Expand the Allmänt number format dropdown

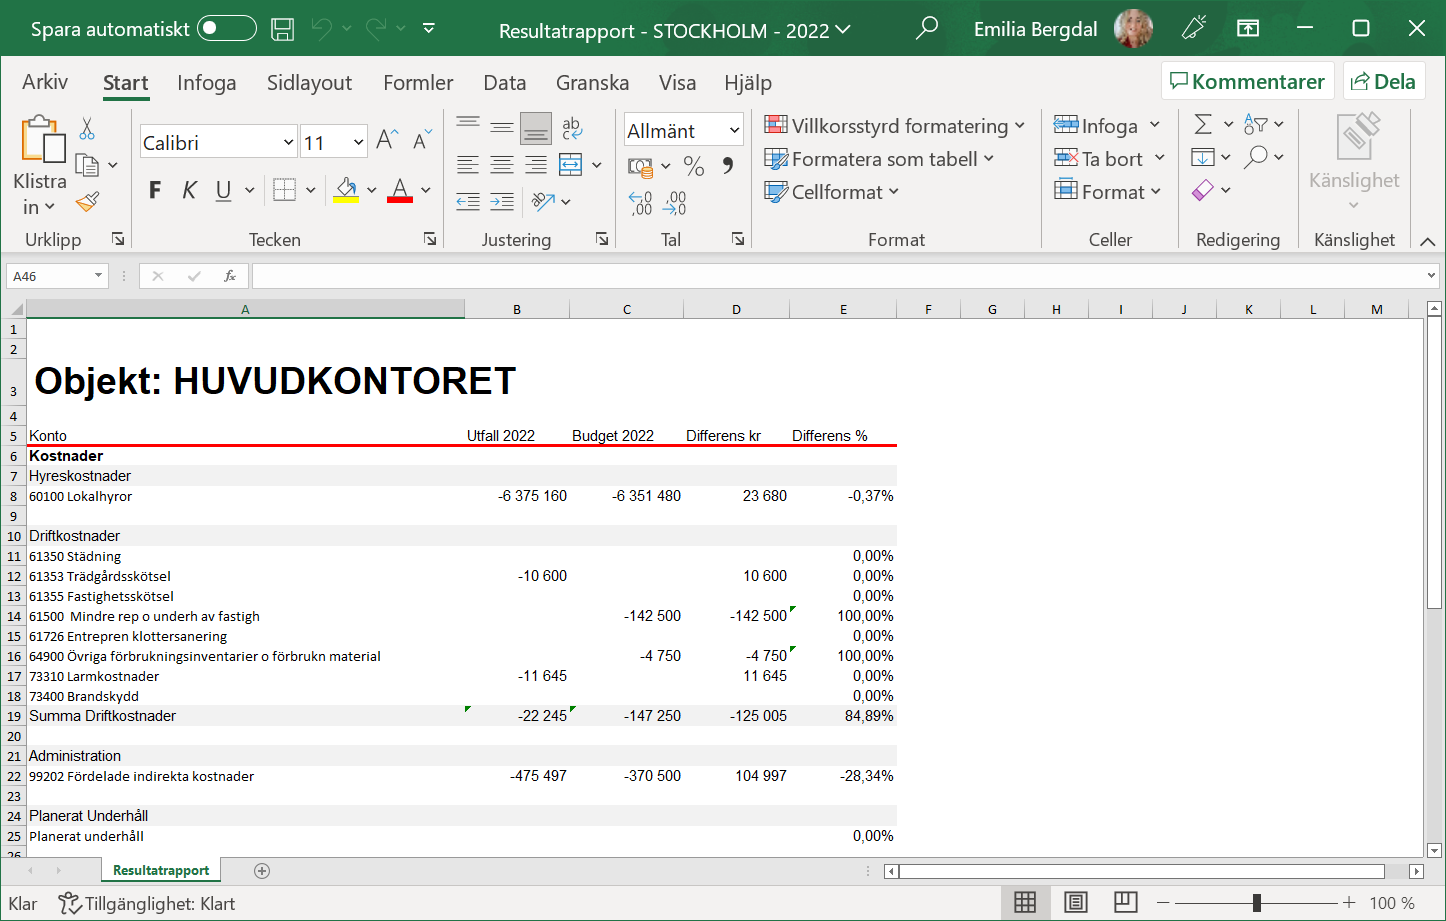734,131
